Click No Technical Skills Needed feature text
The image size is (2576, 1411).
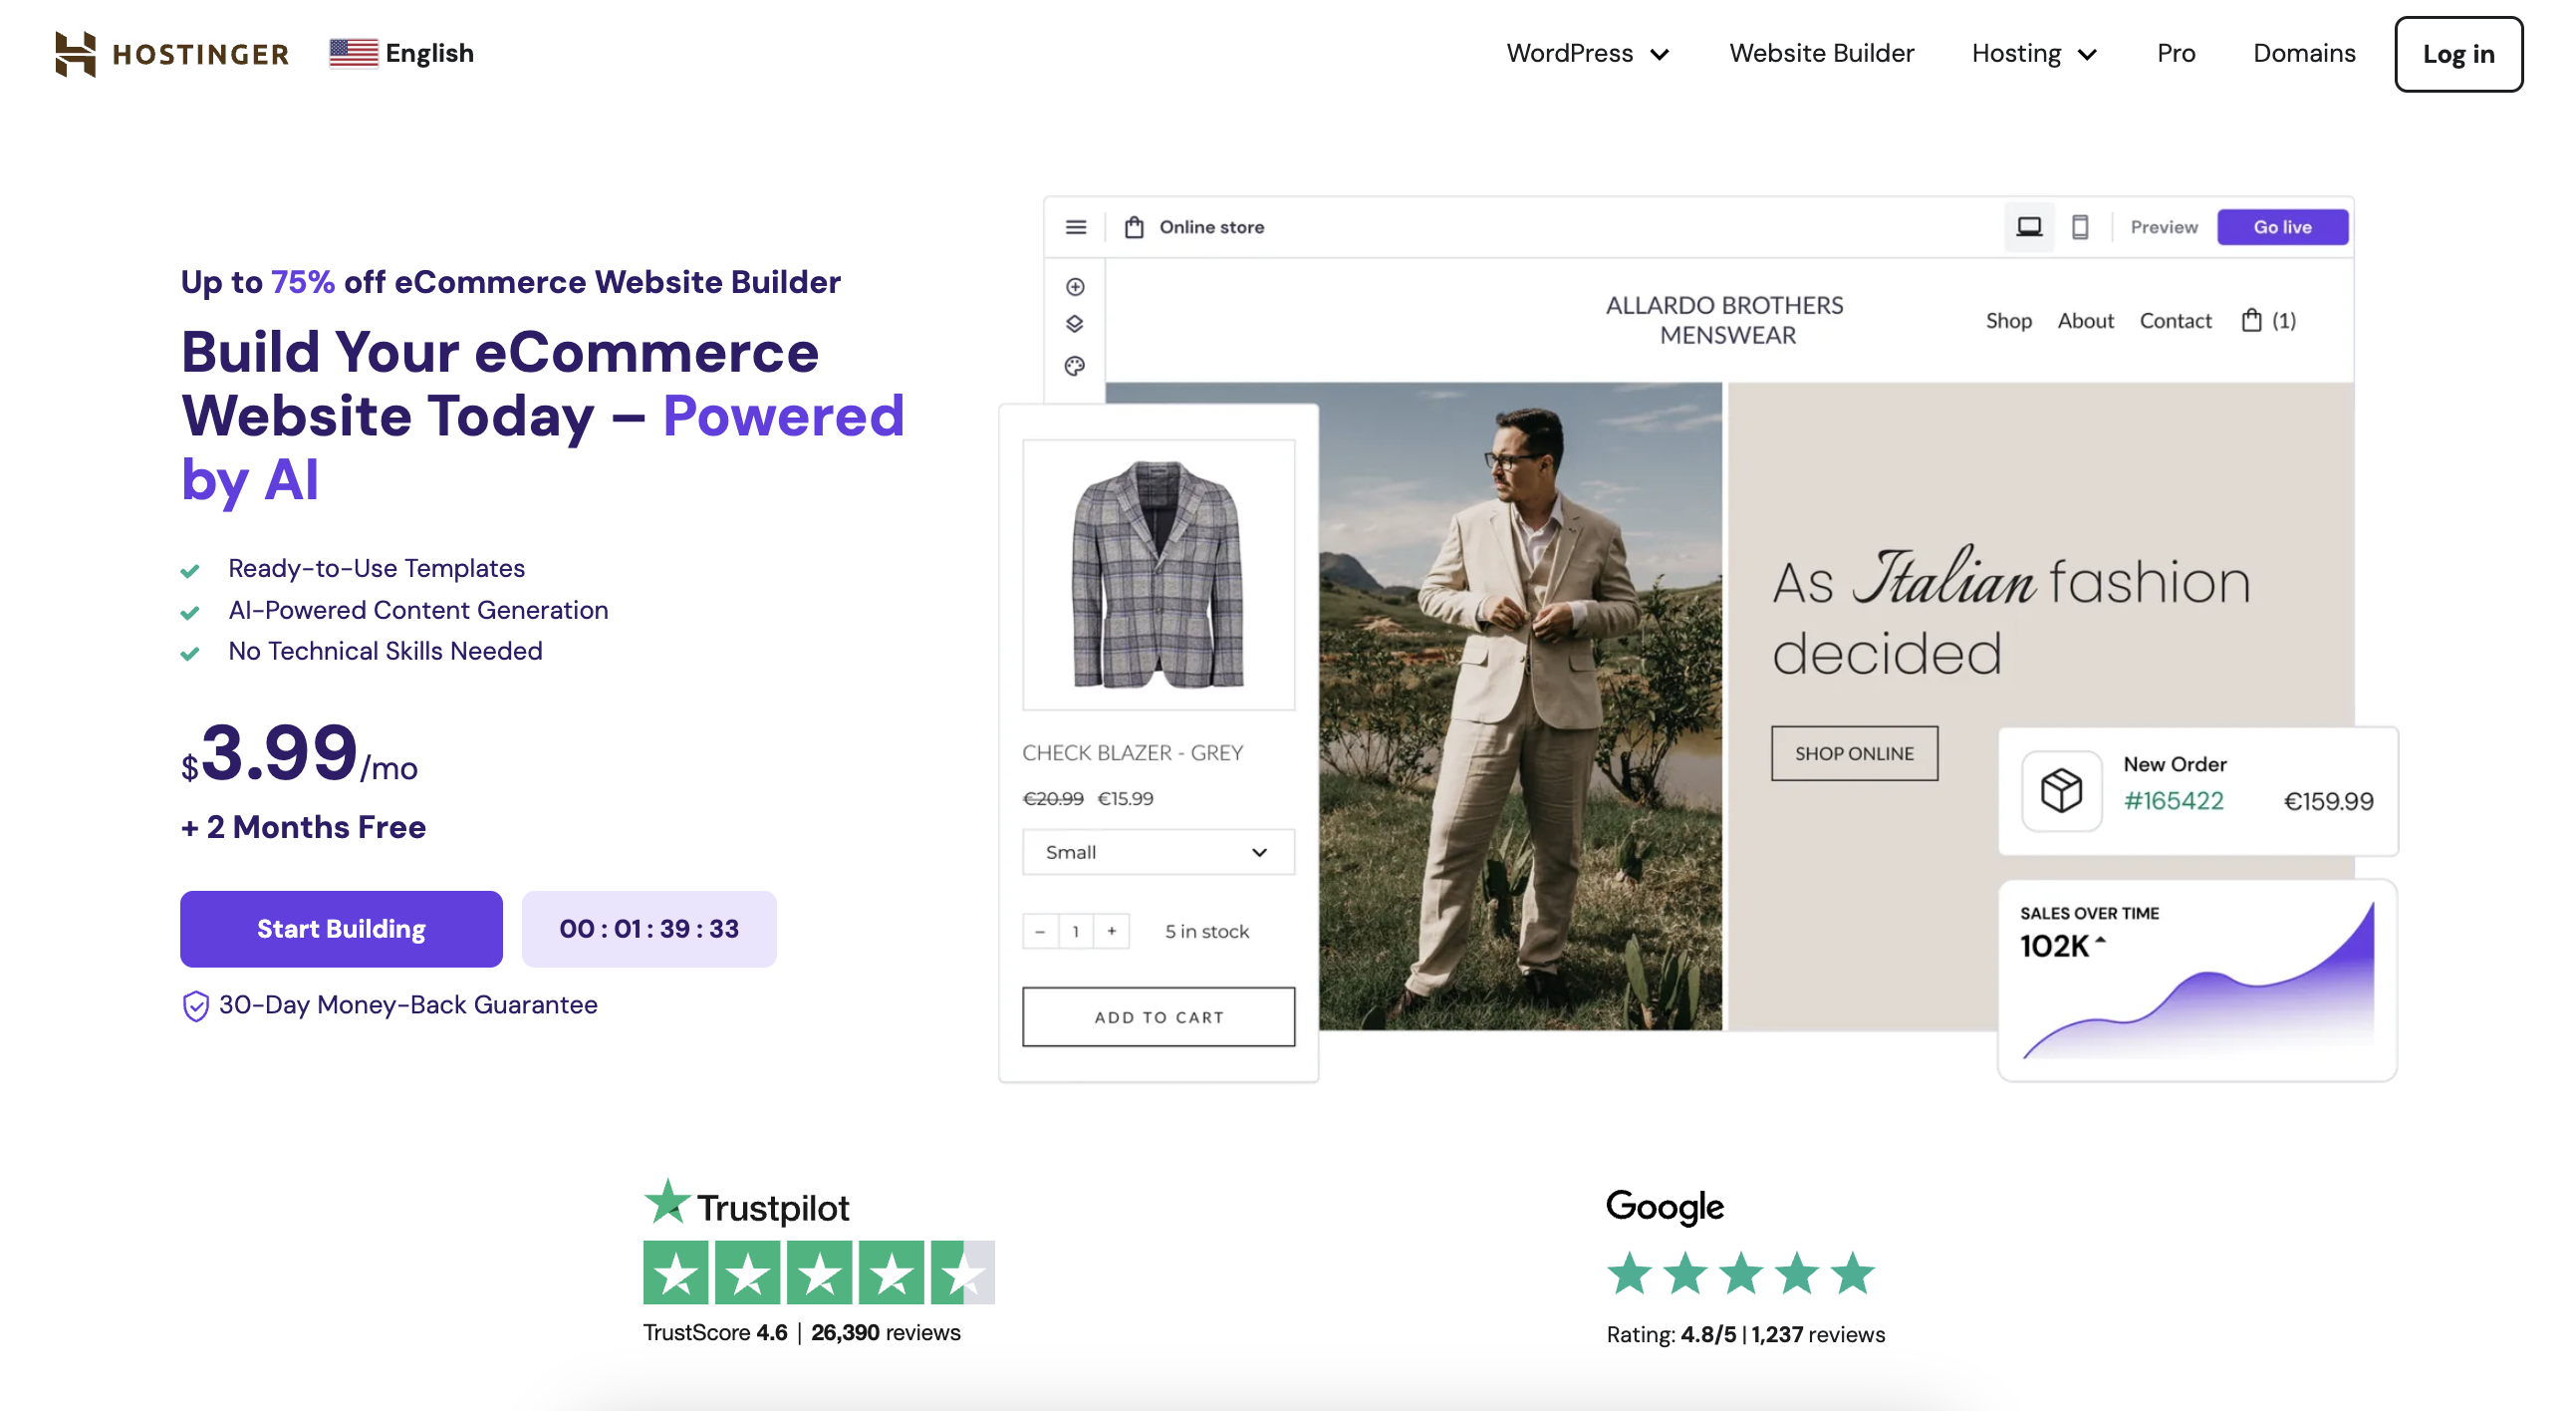(x=385, y=651)
